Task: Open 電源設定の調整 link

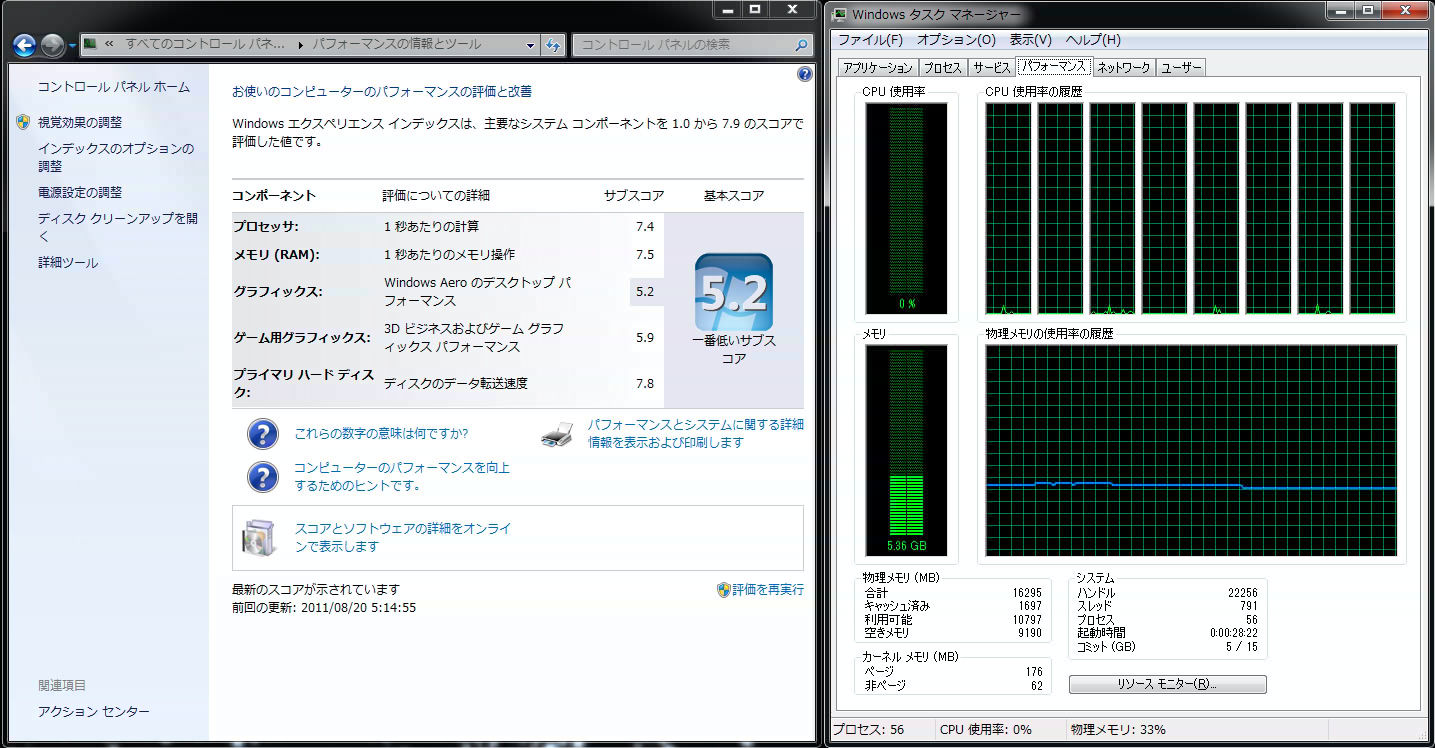Action: coord(80,192)
